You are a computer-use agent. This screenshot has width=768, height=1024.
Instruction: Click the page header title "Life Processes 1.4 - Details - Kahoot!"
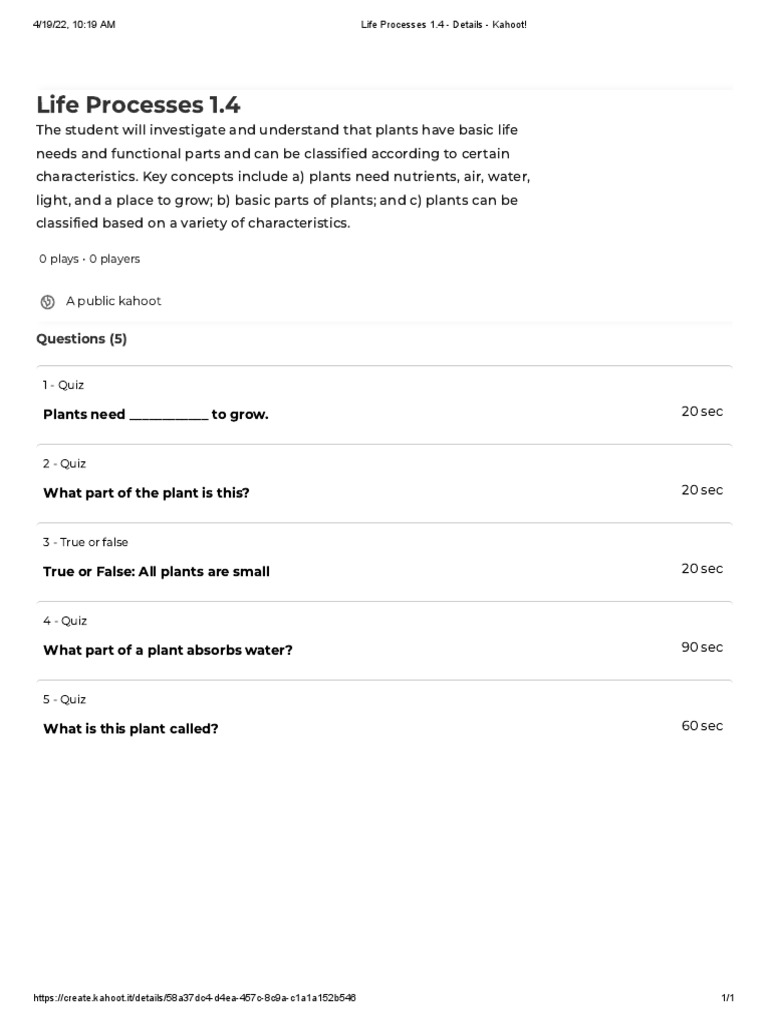click(443, 25)
